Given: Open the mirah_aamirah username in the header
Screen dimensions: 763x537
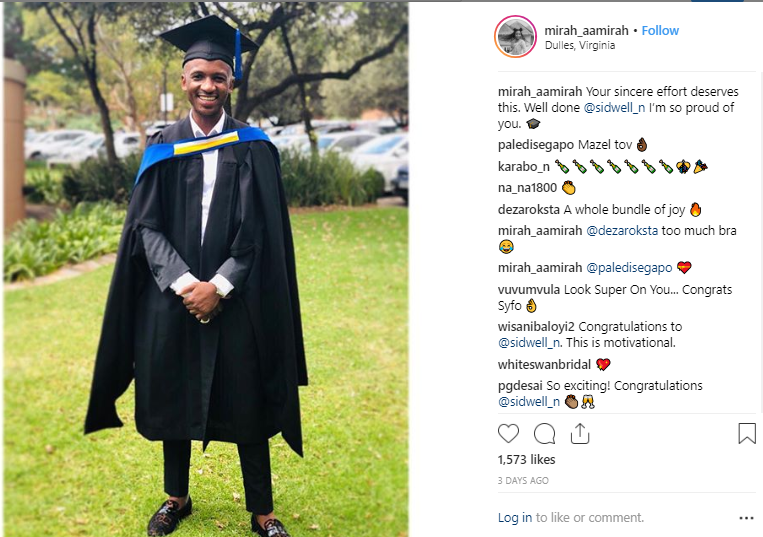Looking at the screenshot, I should [x=586, y=31].
